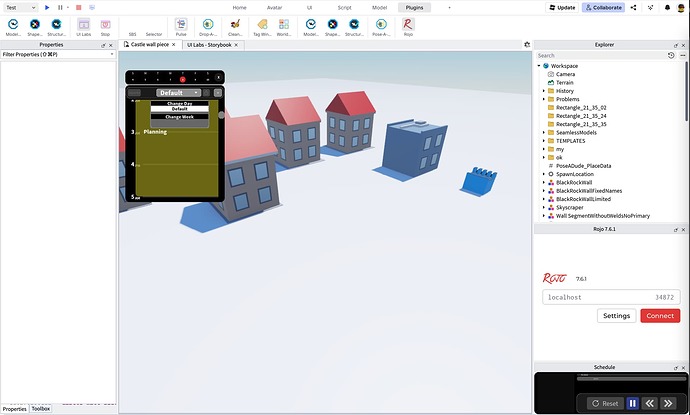Click the Explorer Search input field
The height and width of the screenshot is (415, 690).
click(601, 55)
